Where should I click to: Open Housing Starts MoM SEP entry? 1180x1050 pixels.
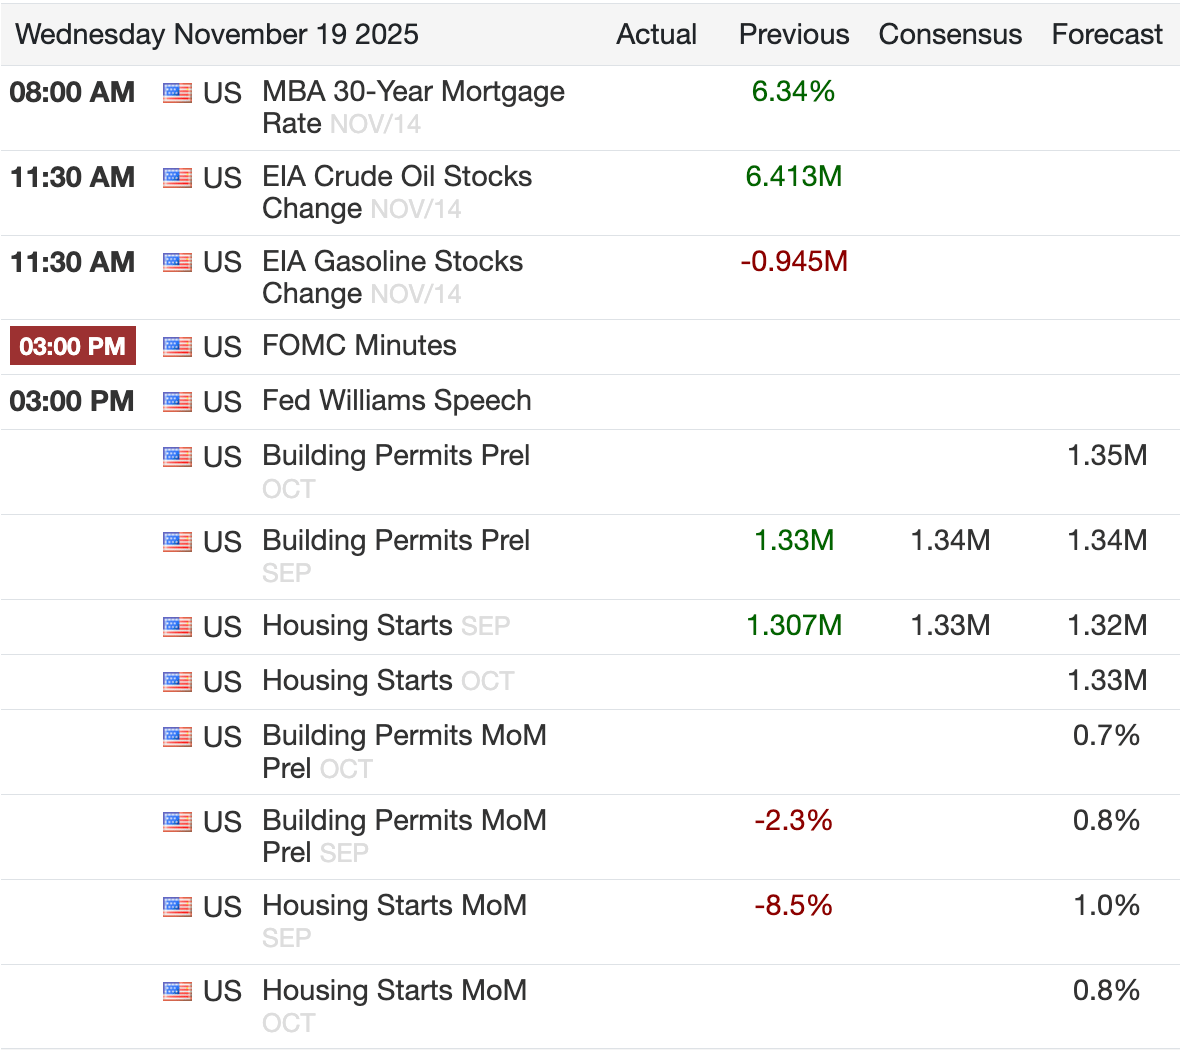[x=394, y=921]
